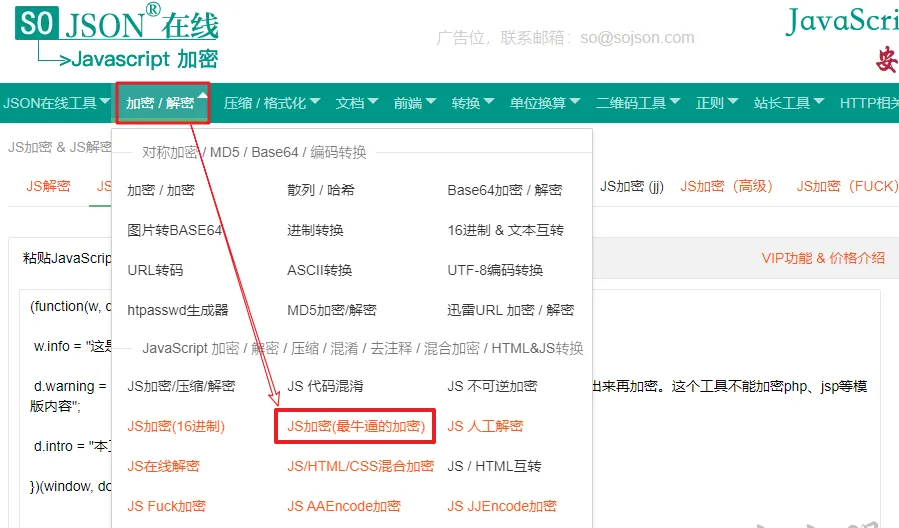The image size is (899, 528).
Task: Choose JS加密(16进制) link
Action: coord(176,426)
